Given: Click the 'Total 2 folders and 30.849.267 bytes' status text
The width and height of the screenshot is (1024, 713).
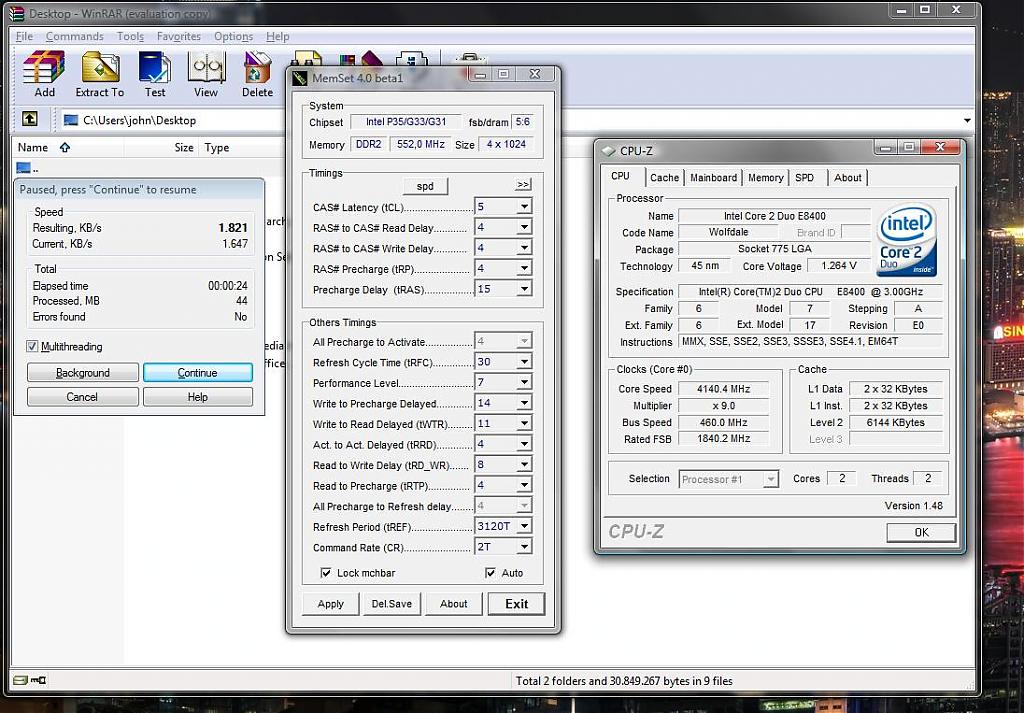Looking at the screenshot, I should 624,681.
